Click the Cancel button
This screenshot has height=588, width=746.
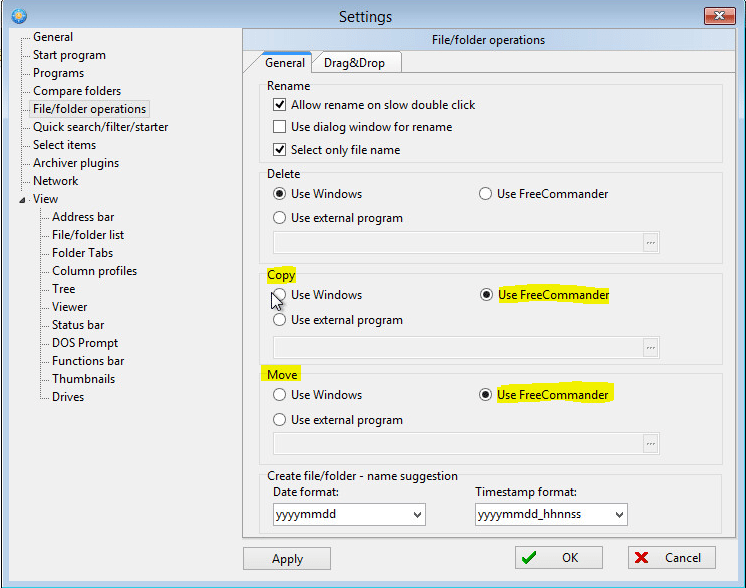(672, 558)
